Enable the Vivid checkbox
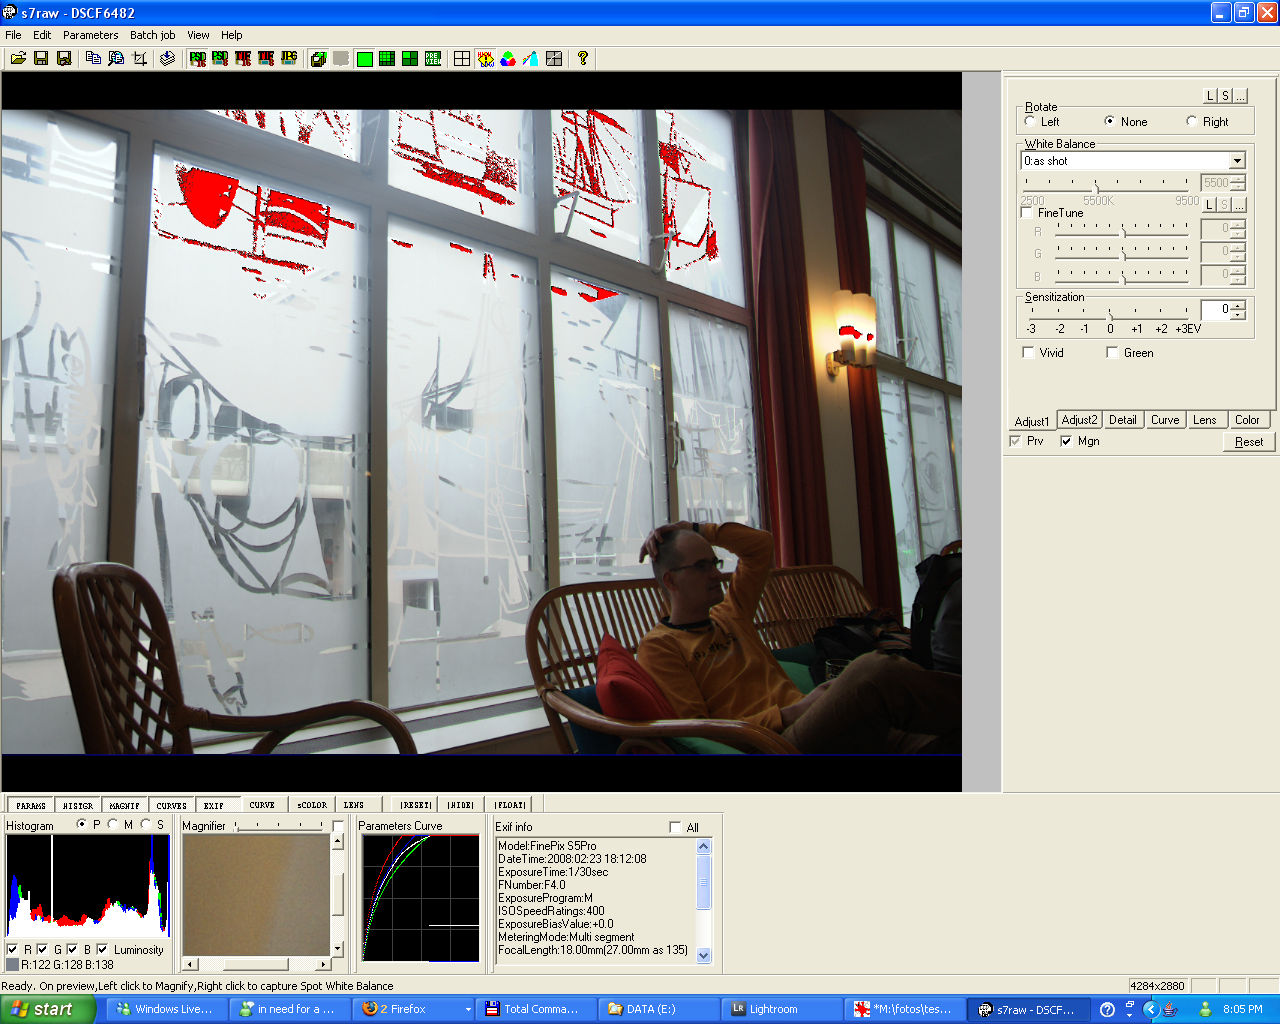1280x1024 pixels. 1028,353
